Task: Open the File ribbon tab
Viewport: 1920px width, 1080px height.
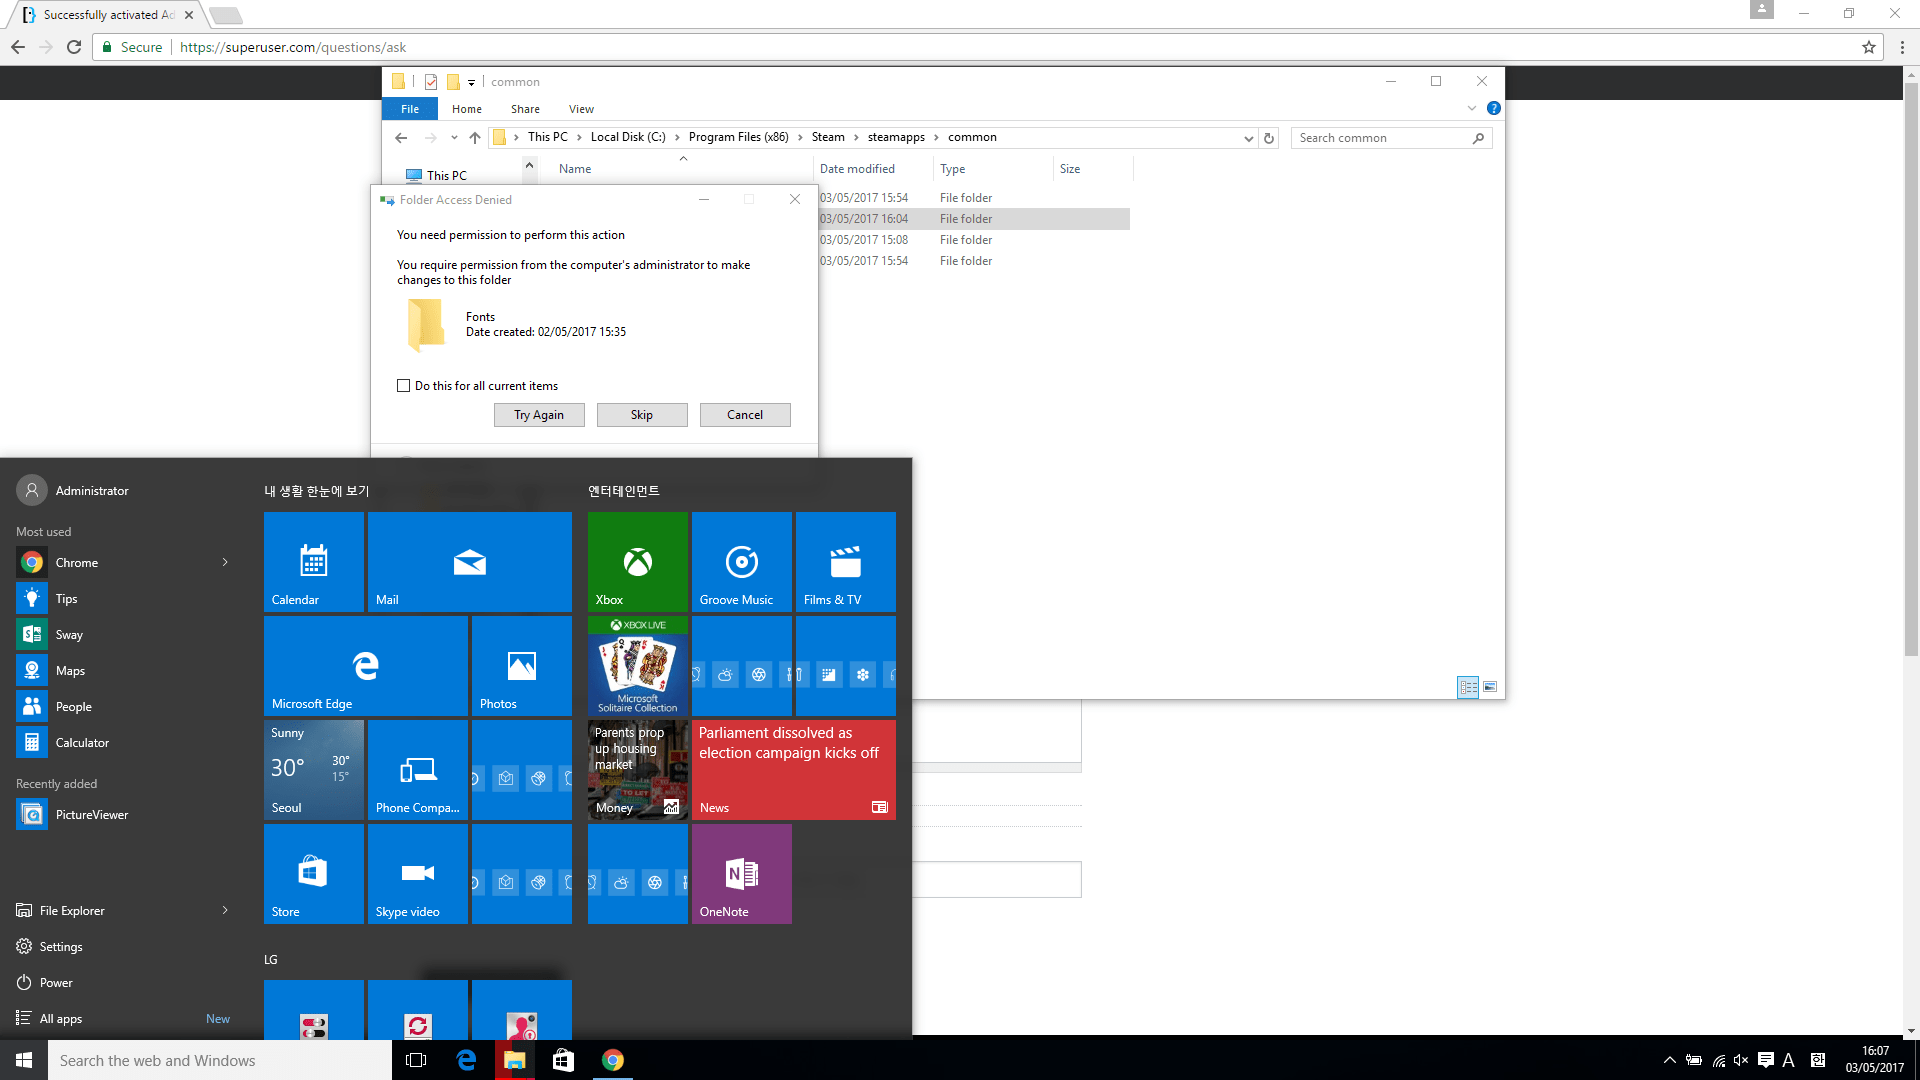Action: tap(410, 109)
